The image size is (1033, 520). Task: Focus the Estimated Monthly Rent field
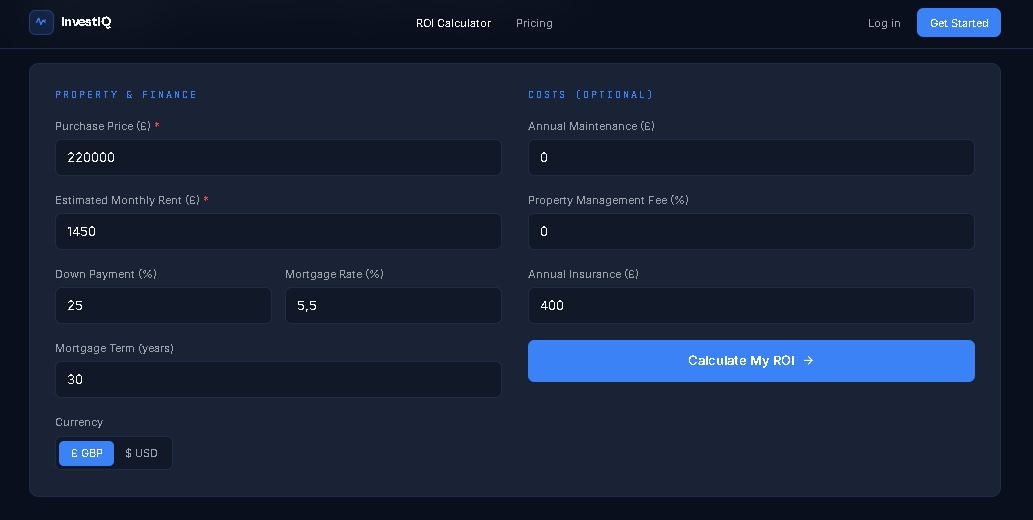278,231
